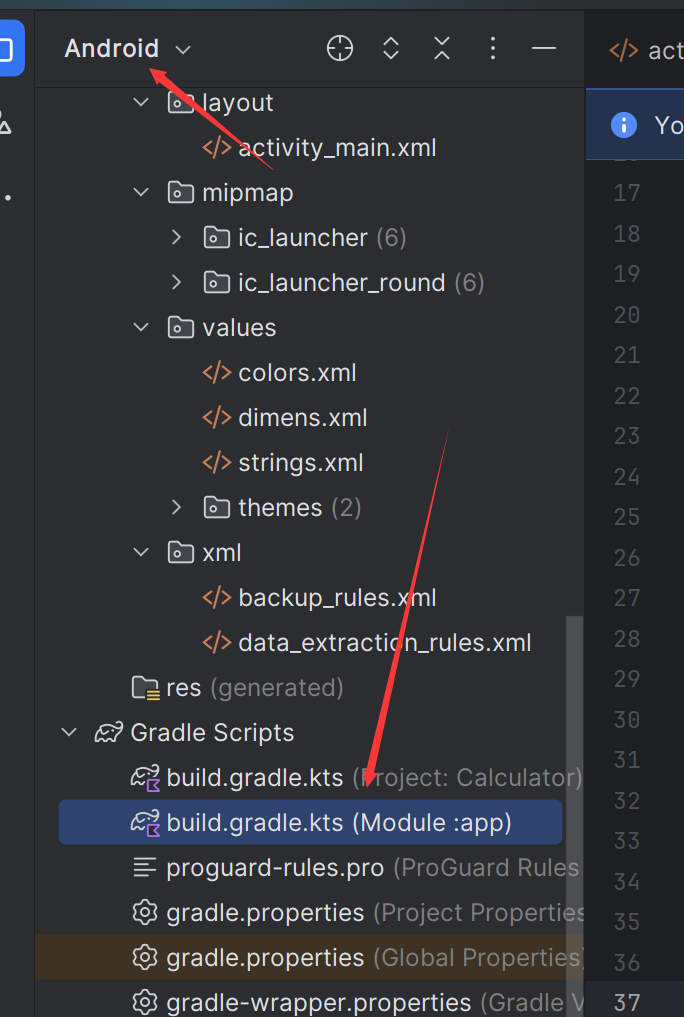Click the res generated folder icon

[145, 688]
